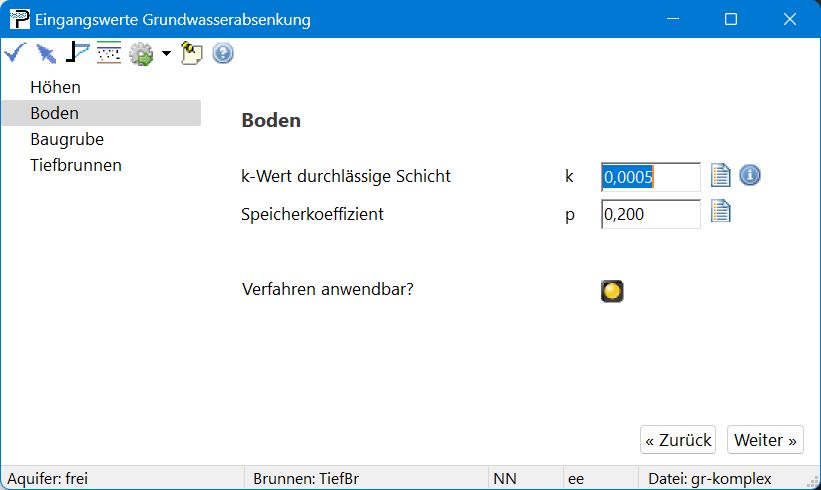Click the excavation profile toolbar icon
This screenshot has height=490, width=821.
77,53
